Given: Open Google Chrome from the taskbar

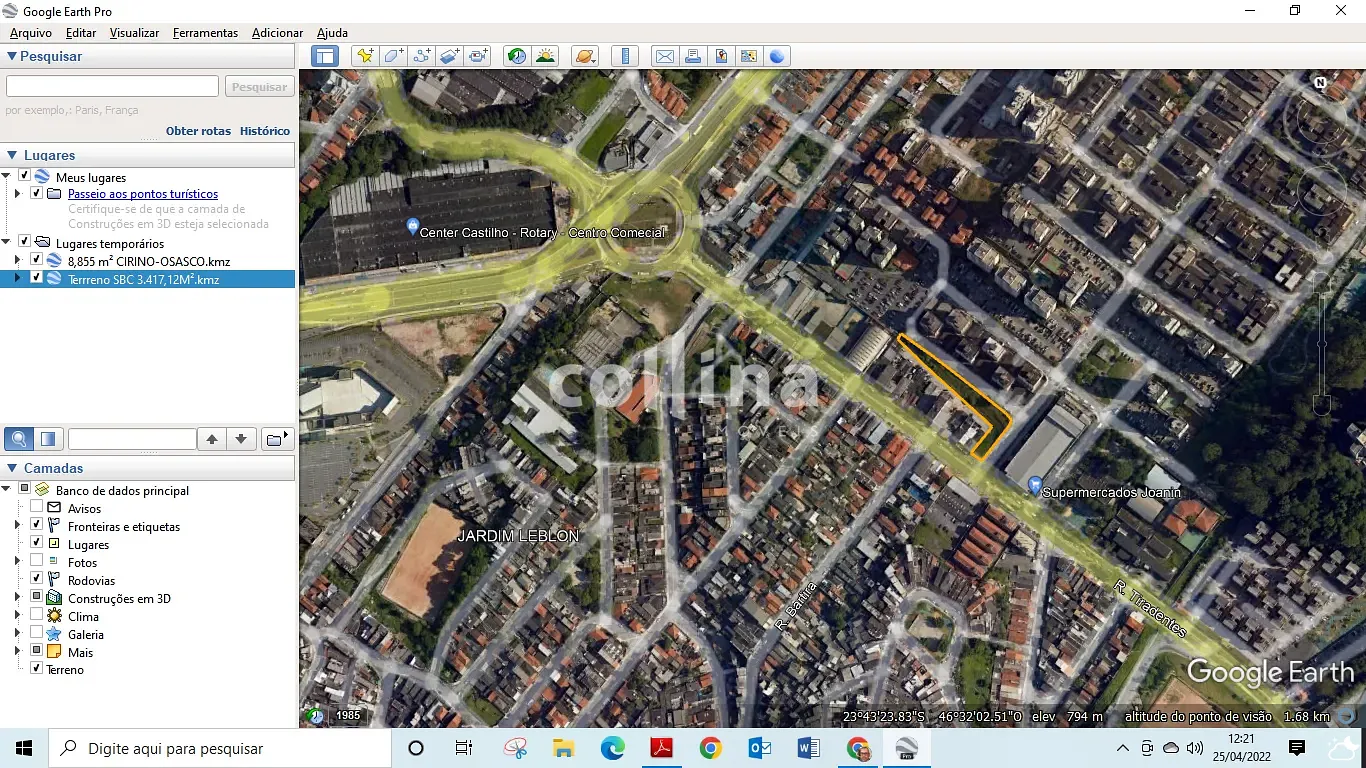Looking at the screenshot, I should 711,748.
